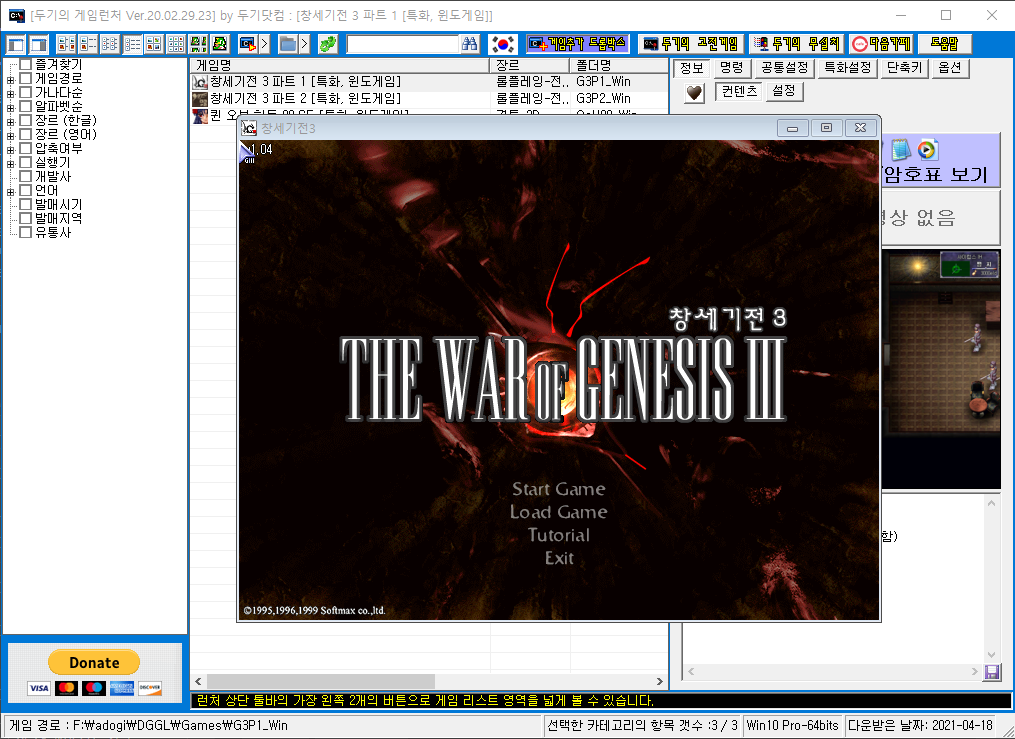
Task: Click the horizontal scrollbar of the game list
Action: click(x=429, y=681)
